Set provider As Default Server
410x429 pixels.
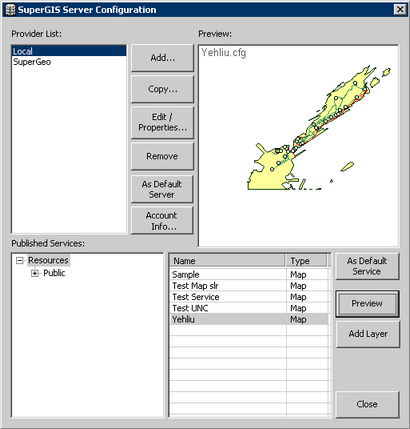(162, 189)
